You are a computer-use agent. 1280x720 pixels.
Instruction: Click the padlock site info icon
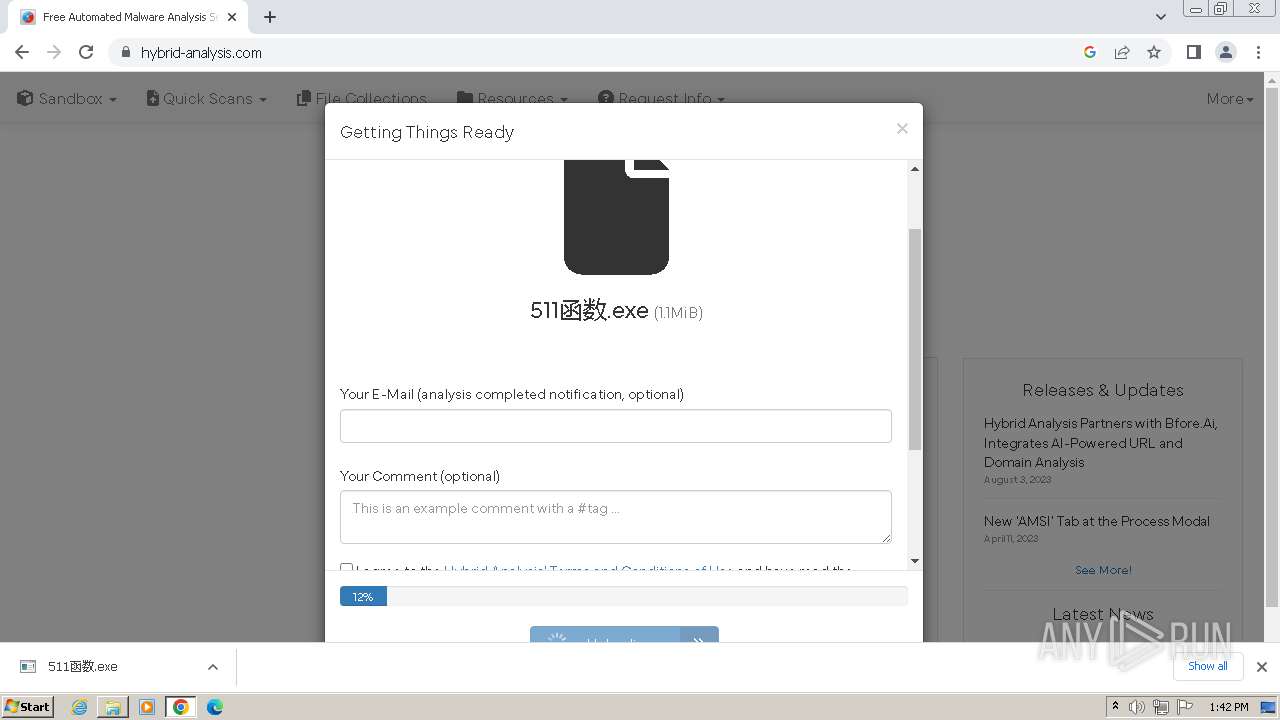(x=125, y=52)
